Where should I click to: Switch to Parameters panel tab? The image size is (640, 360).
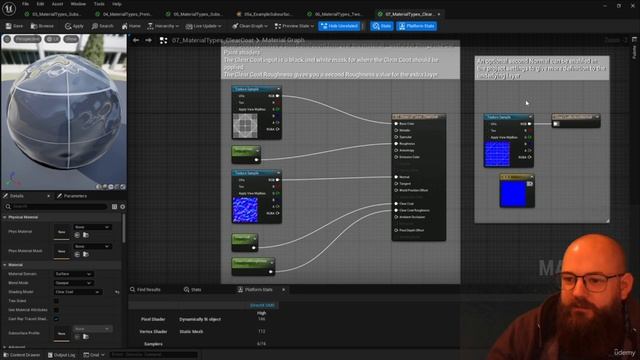tap(72, 196)
